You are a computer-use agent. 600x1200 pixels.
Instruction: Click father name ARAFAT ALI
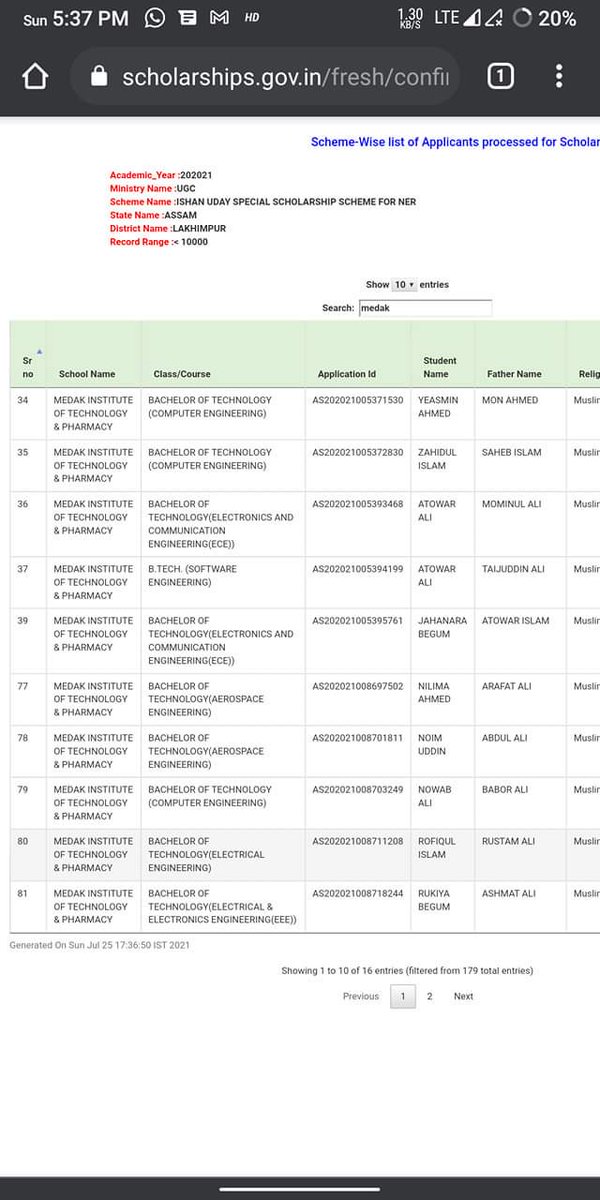508,686
